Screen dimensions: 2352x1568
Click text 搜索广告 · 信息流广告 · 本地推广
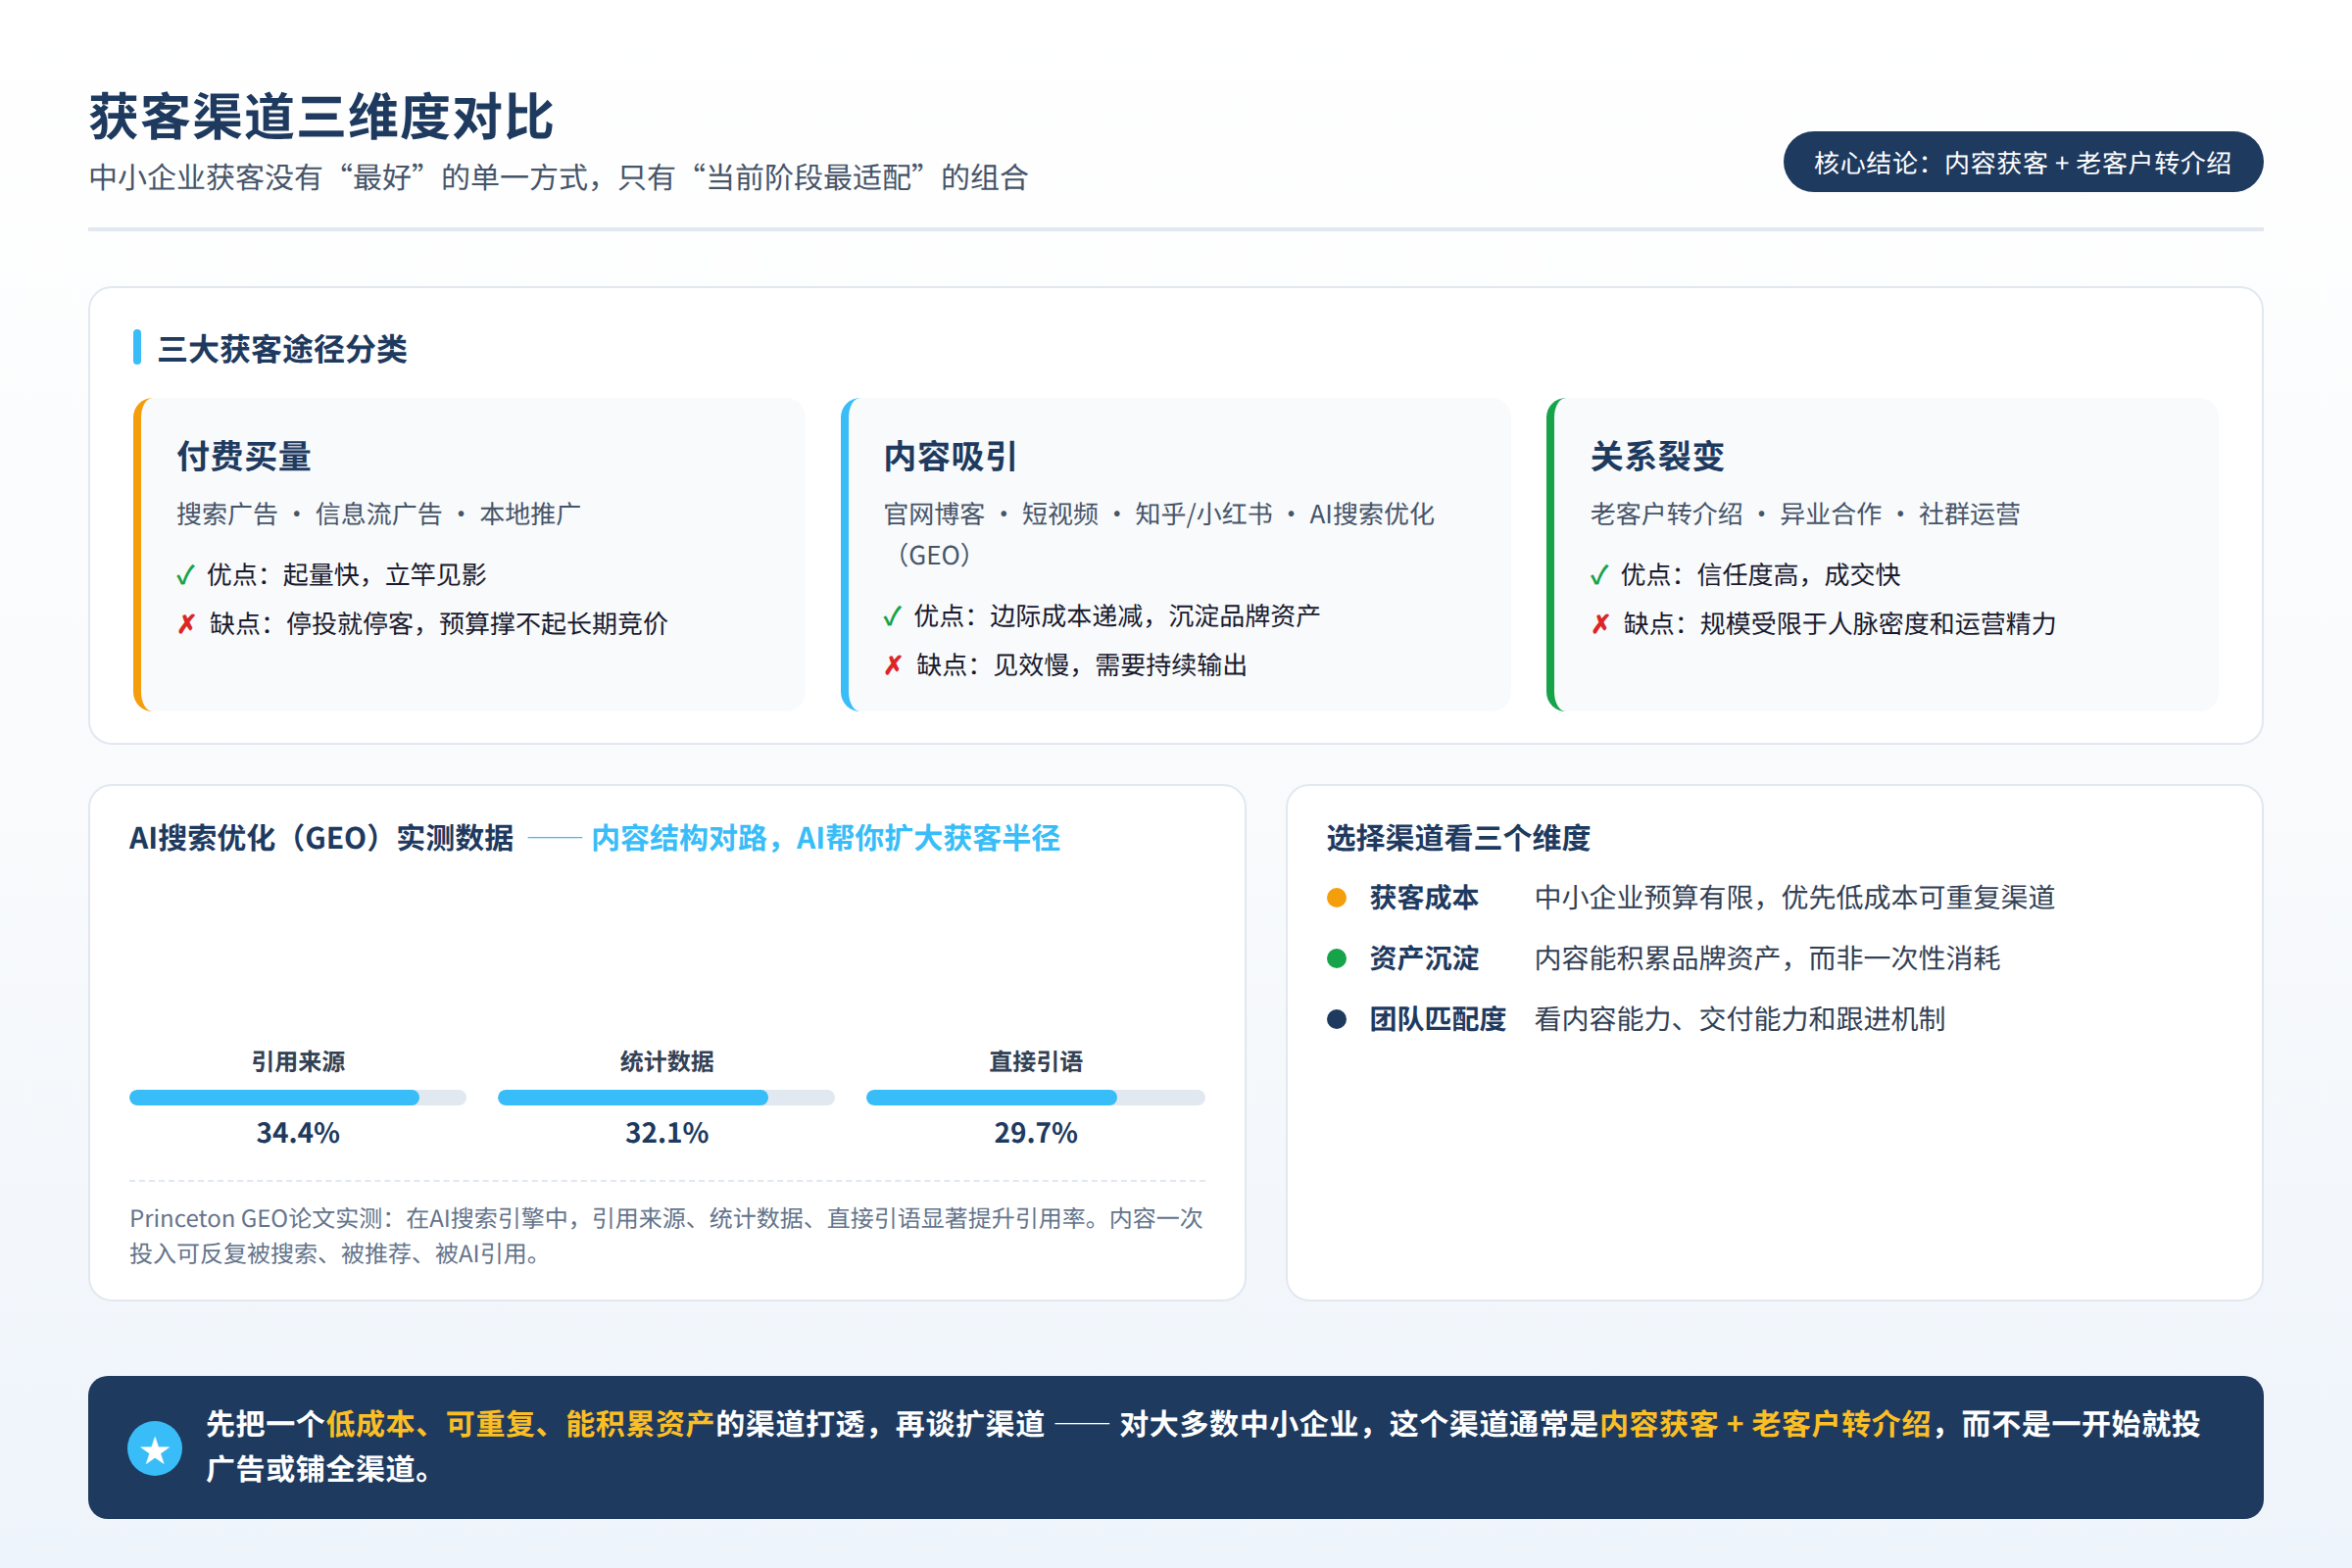click(378, 514)
